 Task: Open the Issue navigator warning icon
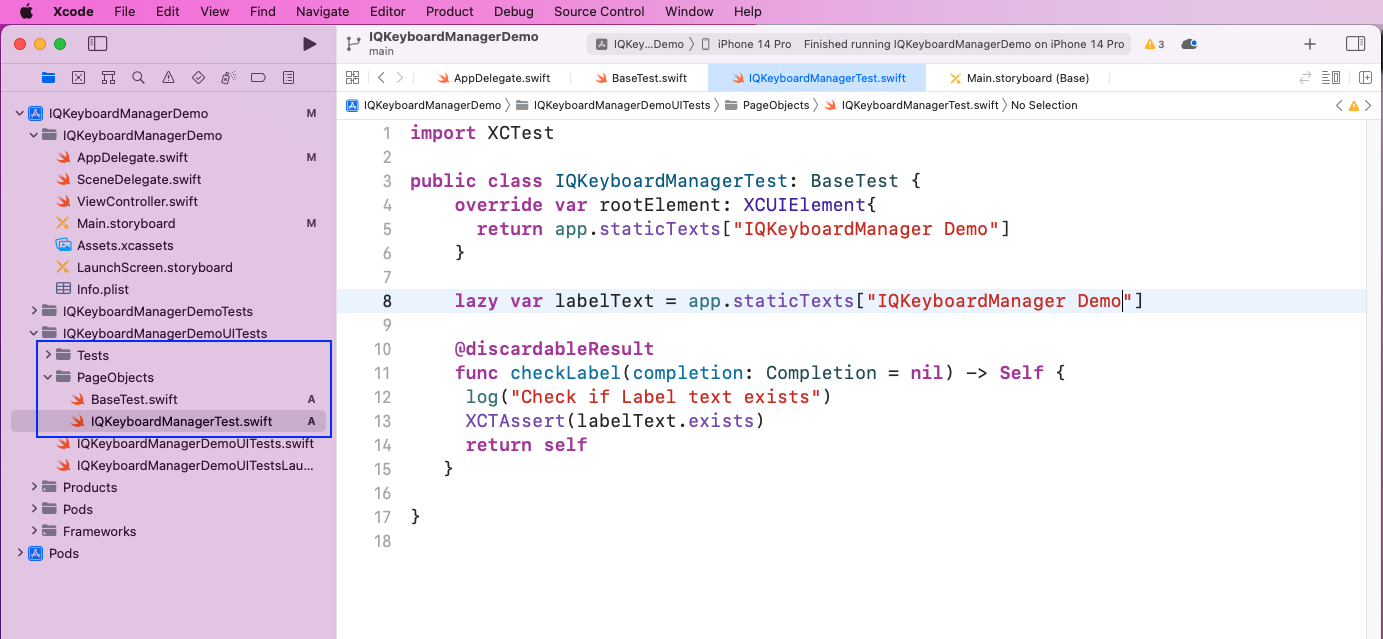(168, 77)
